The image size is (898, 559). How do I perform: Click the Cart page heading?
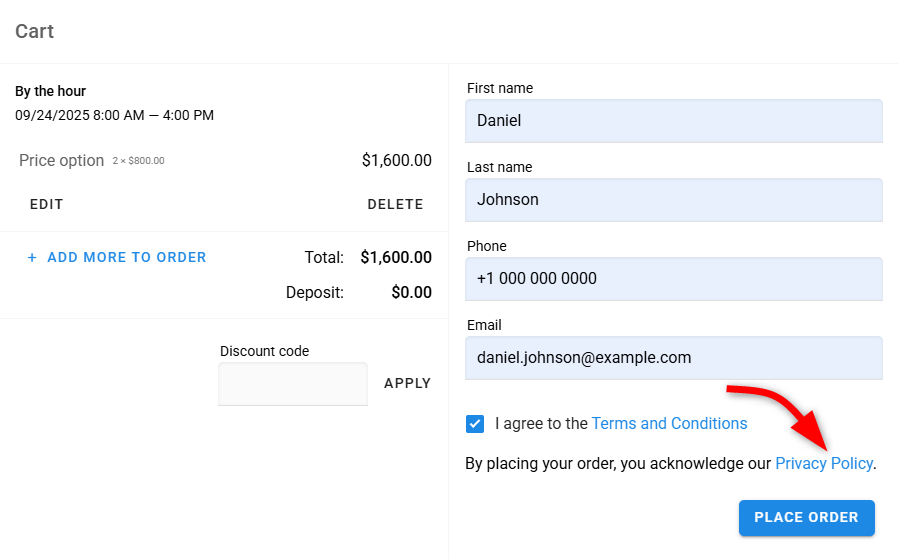coord(35,32)
